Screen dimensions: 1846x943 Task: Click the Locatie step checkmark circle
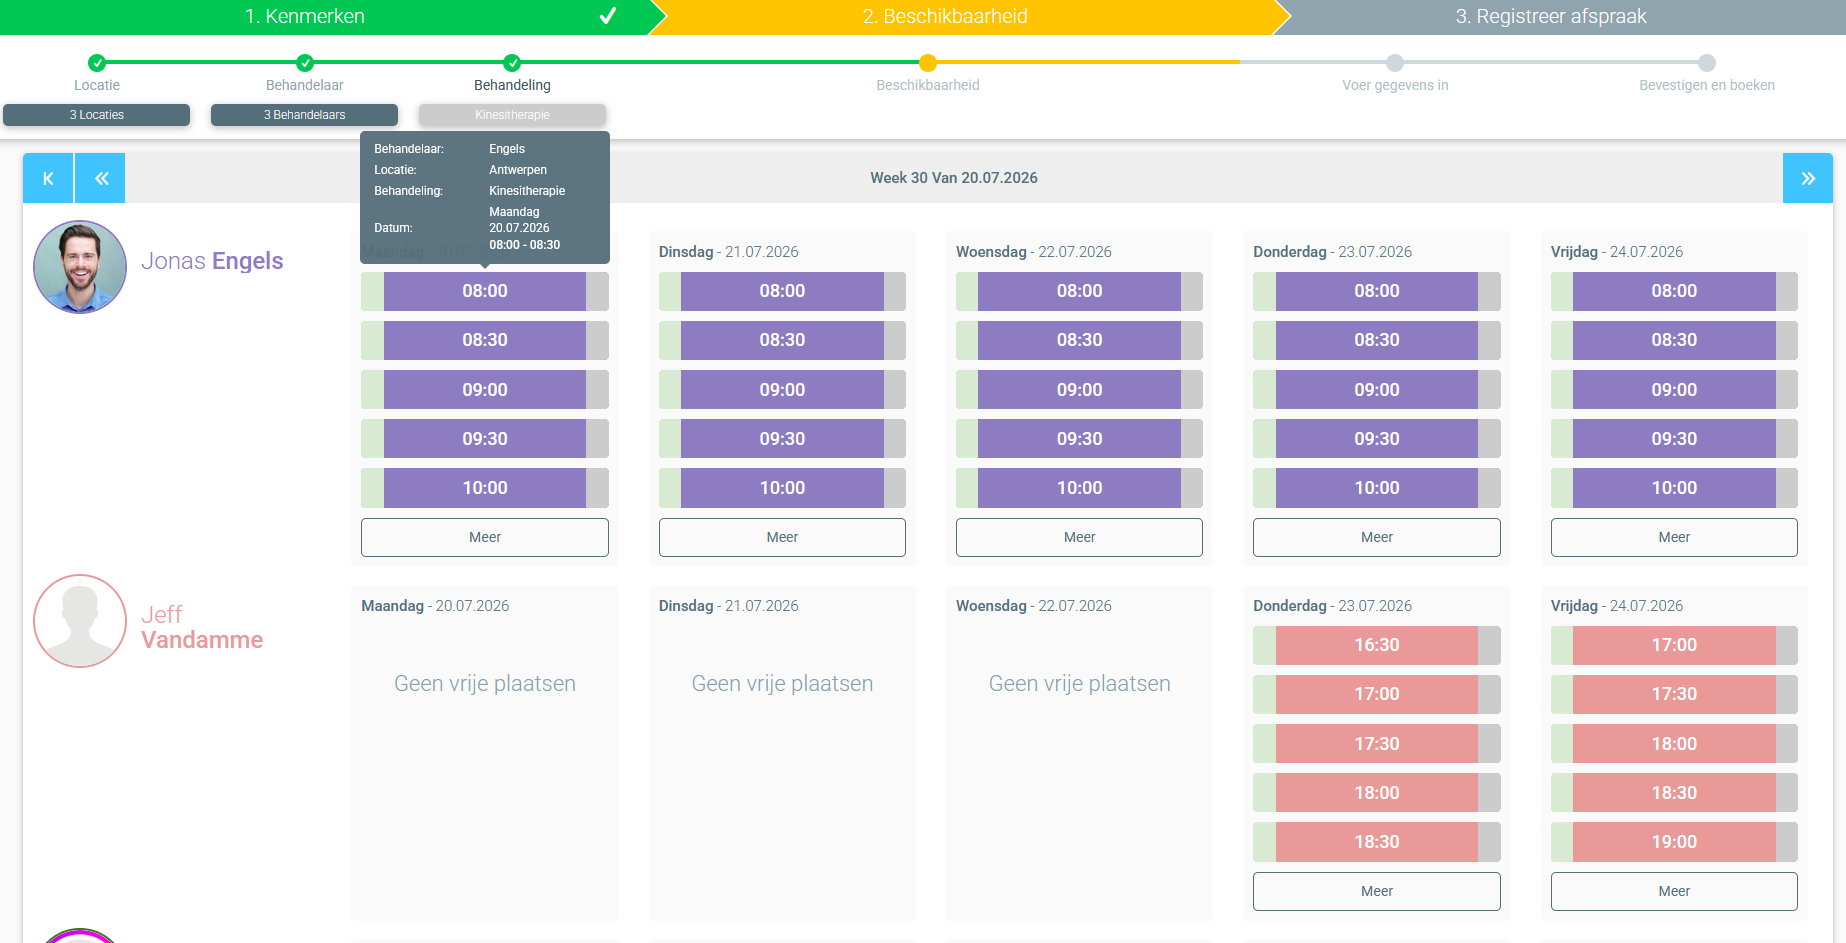click(x=97, y=63)
